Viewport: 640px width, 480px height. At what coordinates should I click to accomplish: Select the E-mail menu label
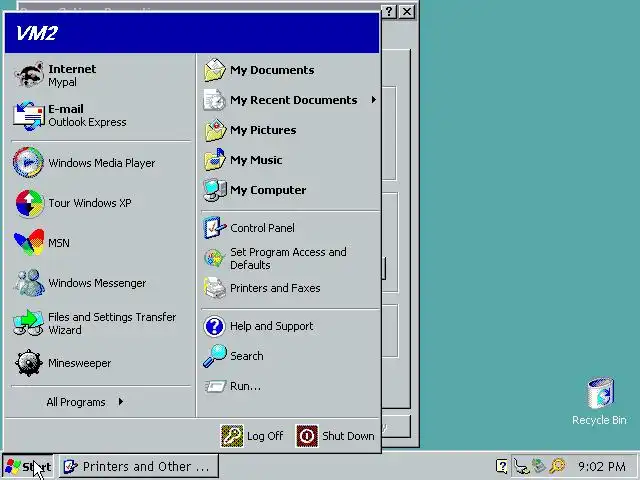click(66, 109)
